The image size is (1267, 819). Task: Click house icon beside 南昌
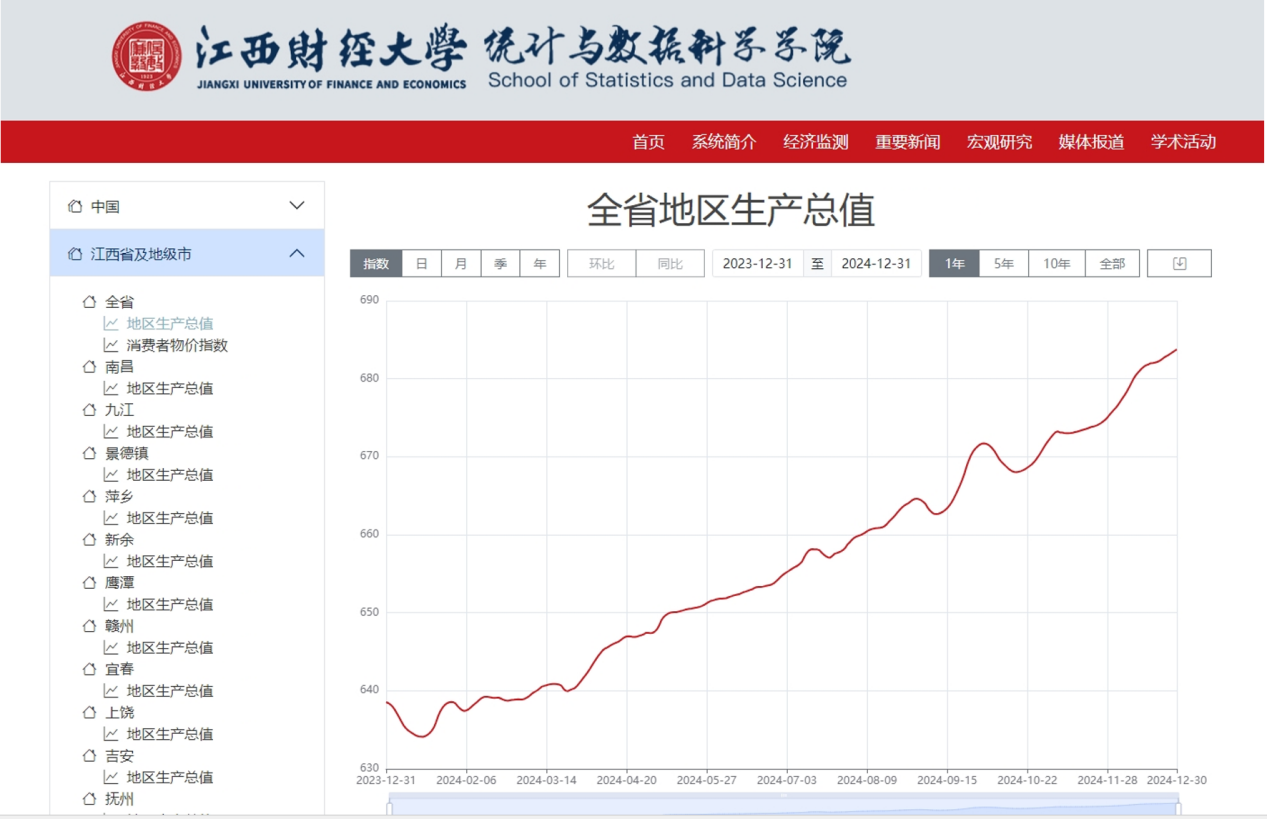tap(89, 367)
